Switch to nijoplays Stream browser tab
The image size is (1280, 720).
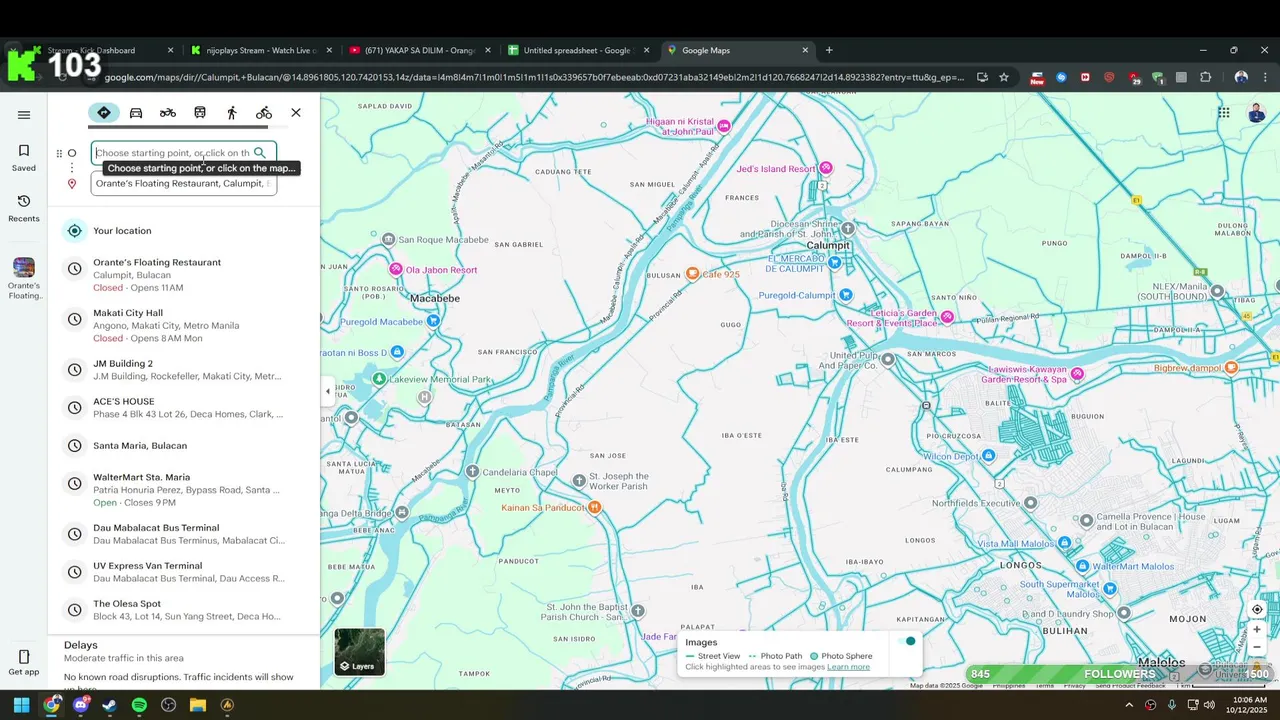[x=261, y=50]
